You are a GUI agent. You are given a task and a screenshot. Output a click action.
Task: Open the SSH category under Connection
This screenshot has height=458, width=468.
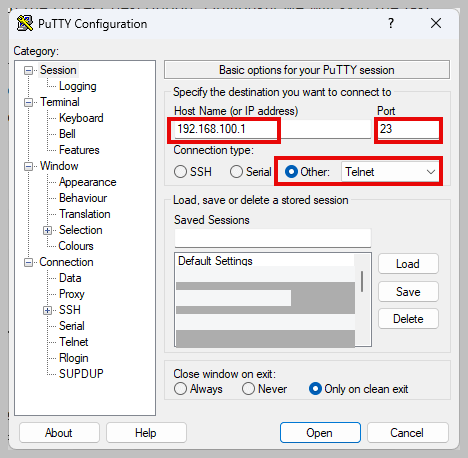pos(70,310)
